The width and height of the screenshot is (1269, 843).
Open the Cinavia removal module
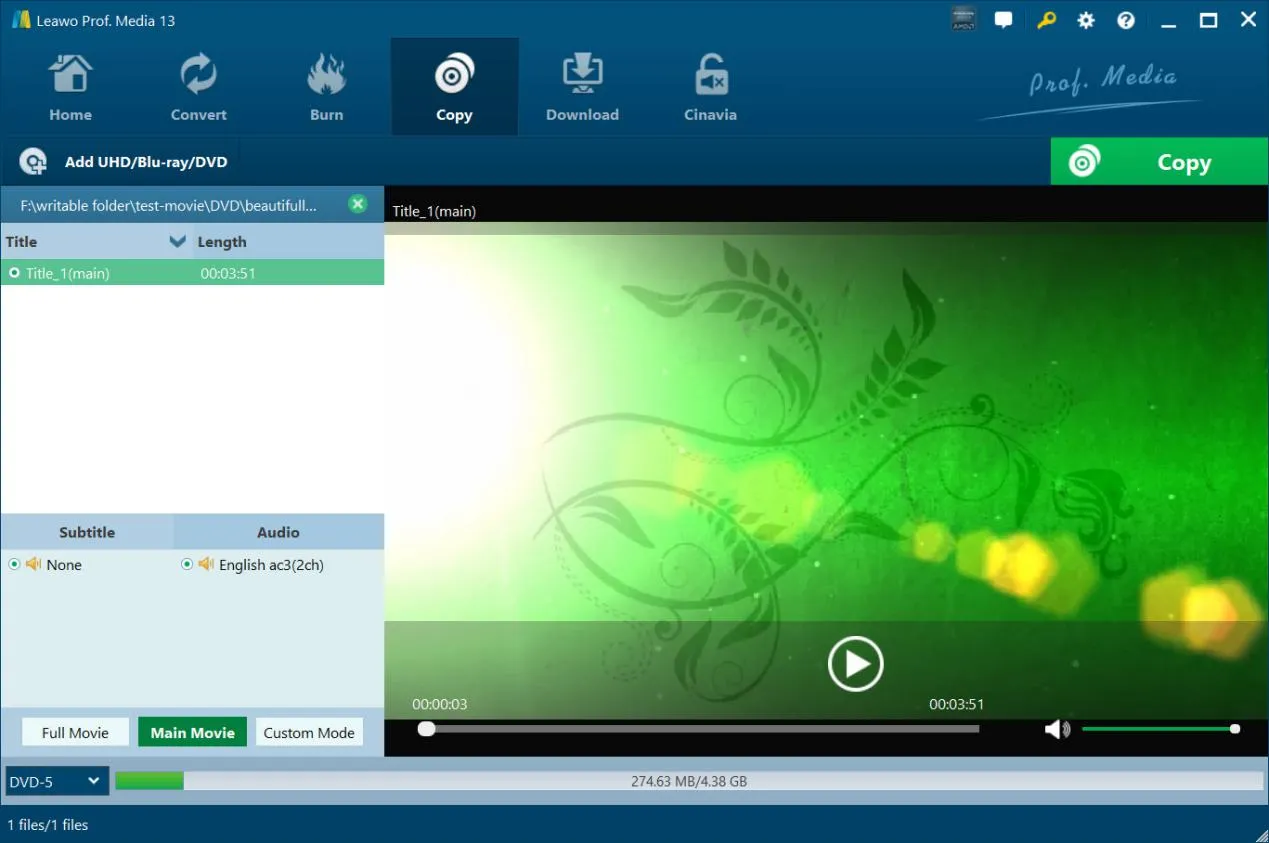[x=710, y=88]
